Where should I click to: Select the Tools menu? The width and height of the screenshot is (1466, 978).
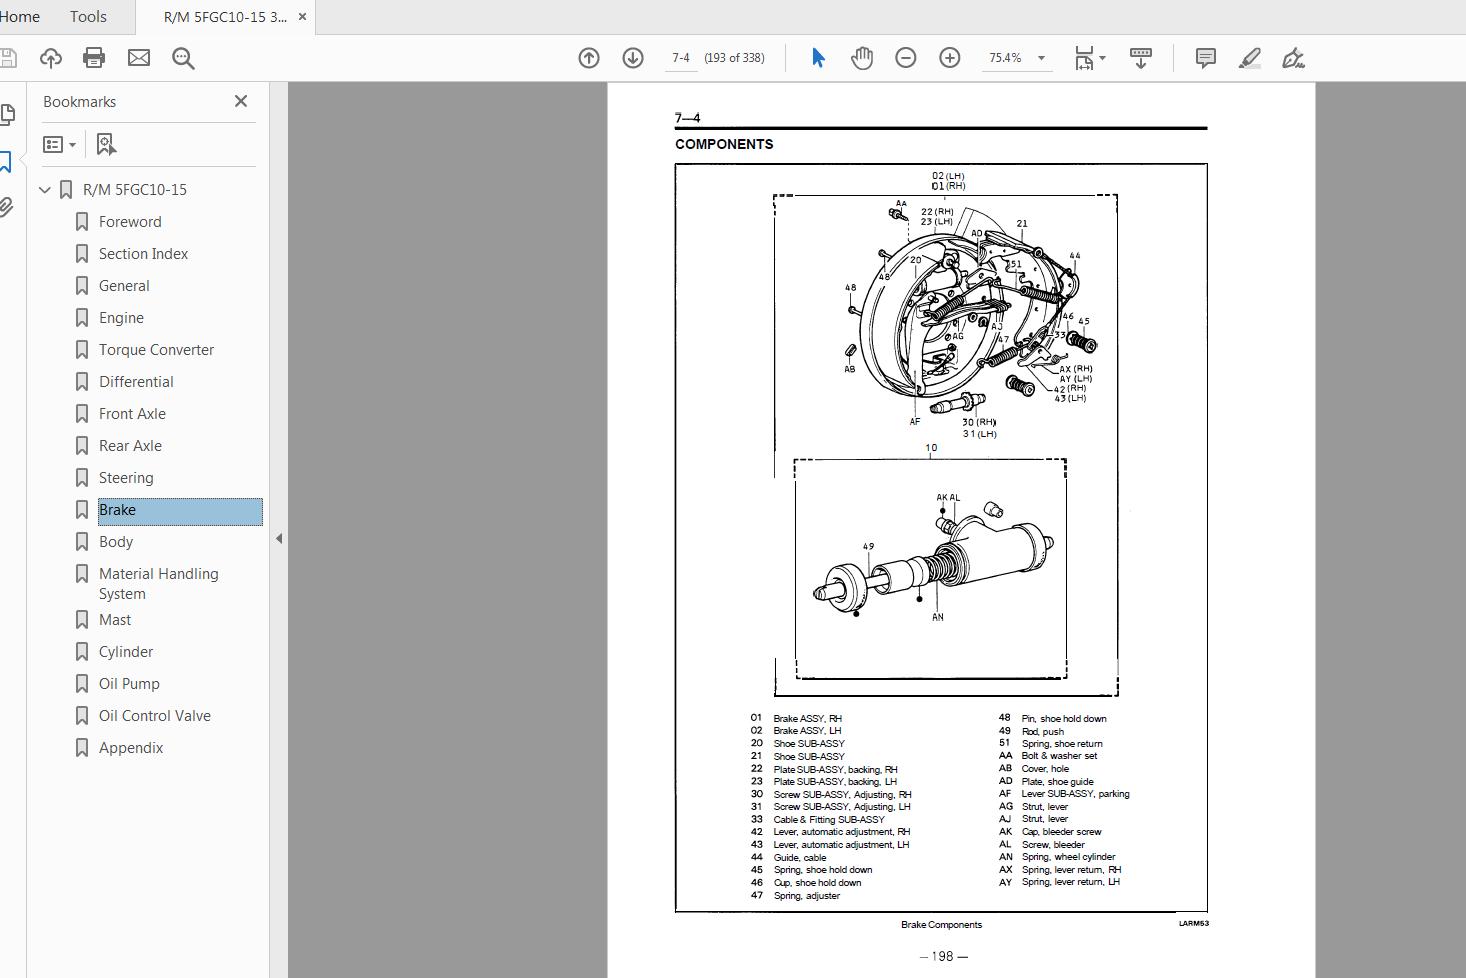(88, 16)
